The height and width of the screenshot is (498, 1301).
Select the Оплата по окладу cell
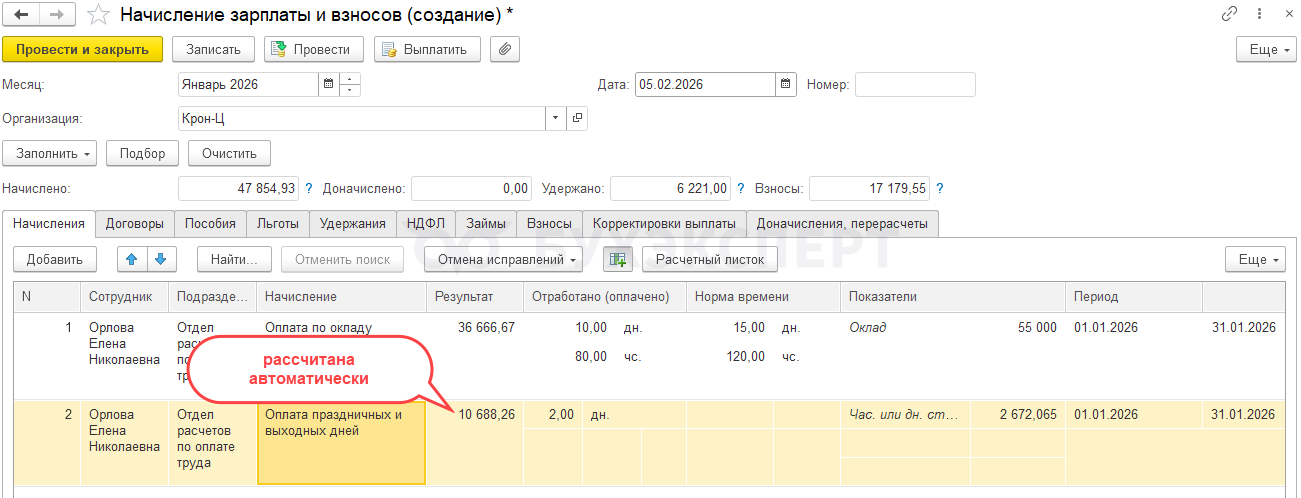point(341,355)
